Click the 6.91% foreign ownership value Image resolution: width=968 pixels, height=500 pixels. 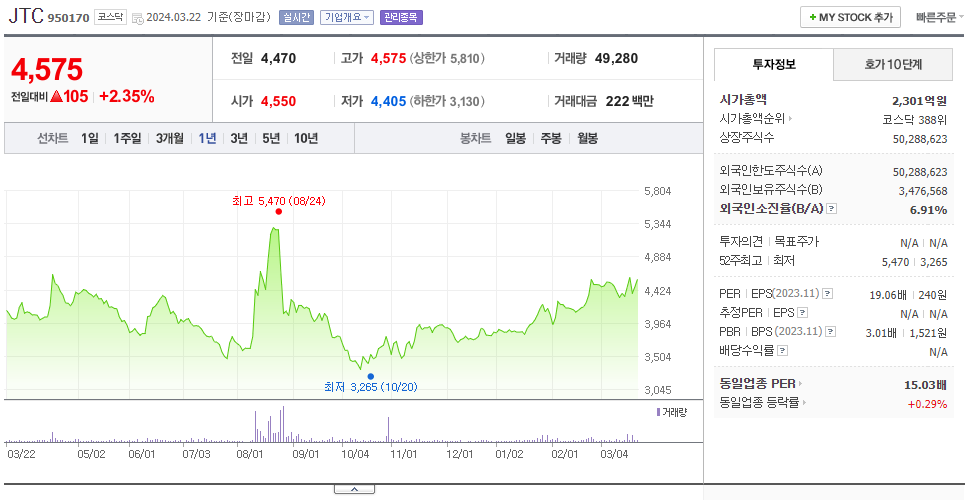pos(928,210)
